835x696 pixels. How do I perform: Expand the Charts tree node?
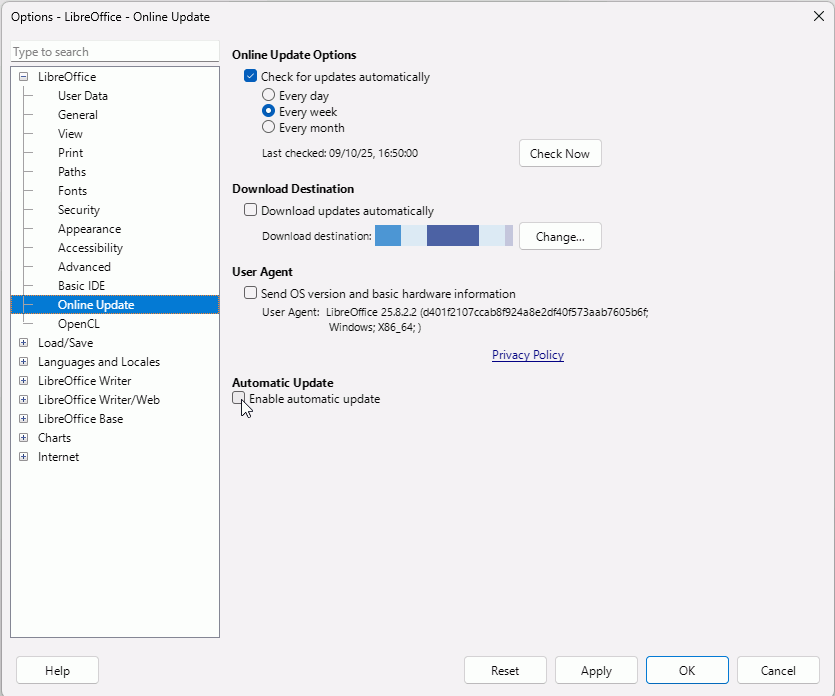(24, 438)
